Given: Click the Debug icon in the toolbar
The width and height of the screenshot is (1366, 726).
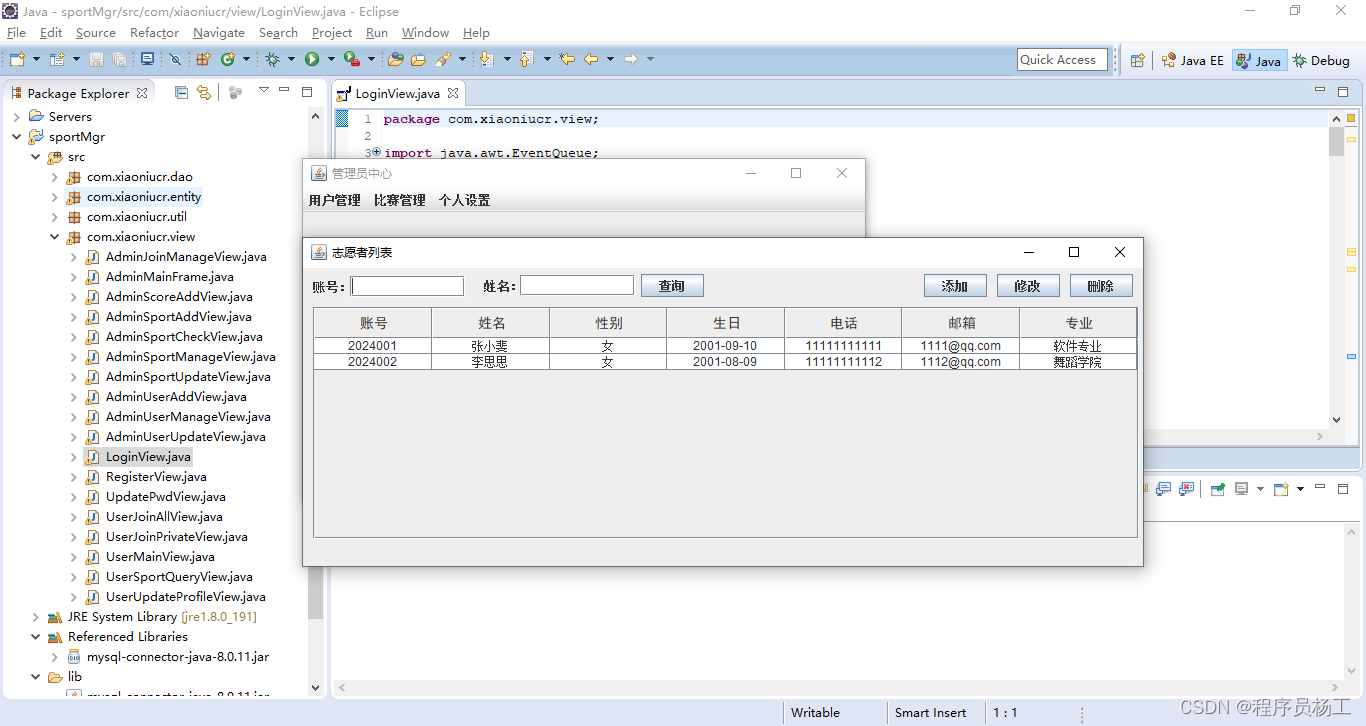Looking at the screenshot, I should (x=273, y=60).
